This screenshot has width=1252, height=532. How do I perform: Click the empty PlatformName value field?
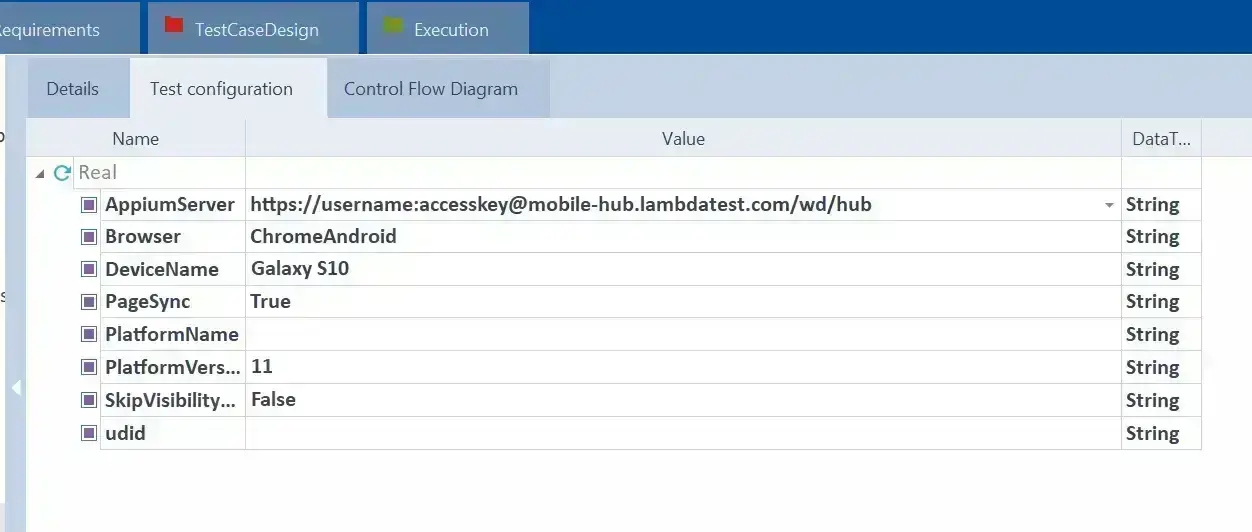(x=683, y=335)
